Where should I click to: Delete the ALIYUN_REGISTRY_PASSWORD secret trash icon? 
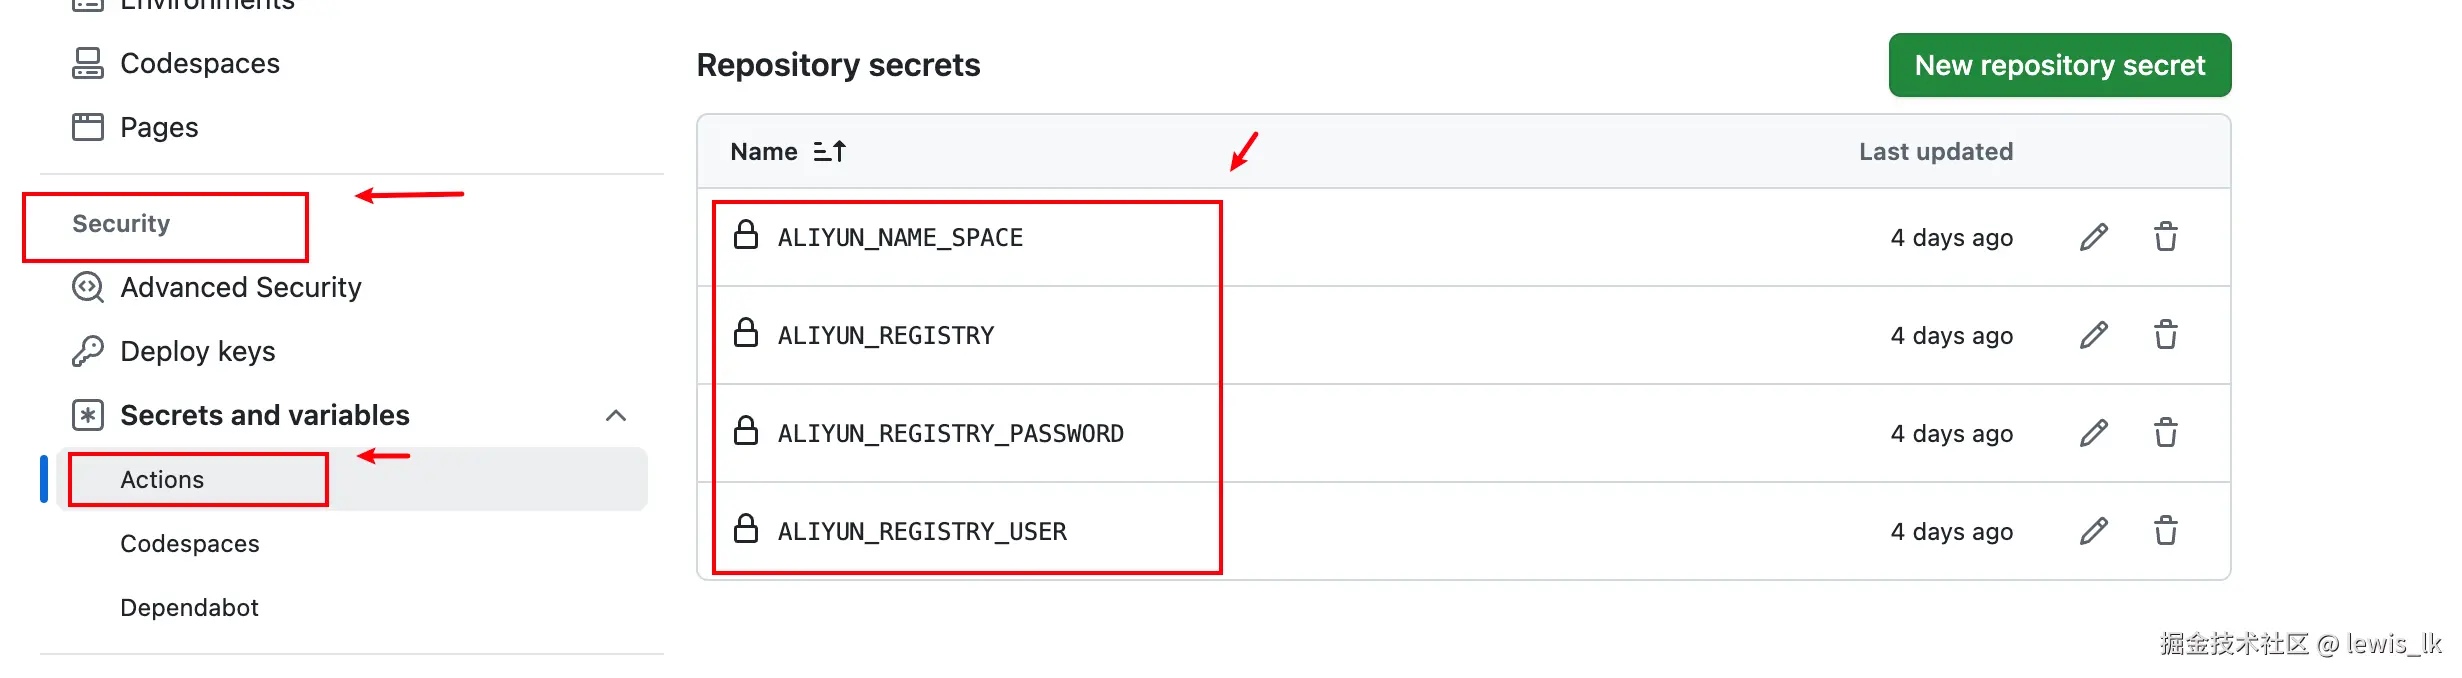[2165, 433]
